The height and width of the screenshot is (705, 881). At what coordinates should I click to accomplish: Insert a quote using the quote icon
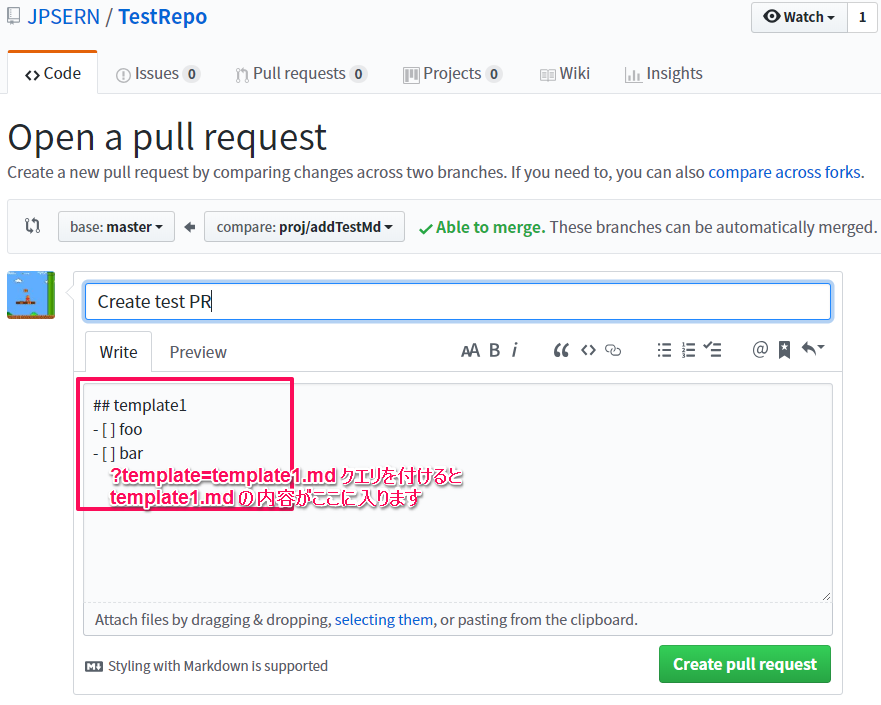(x=561, y=351)
